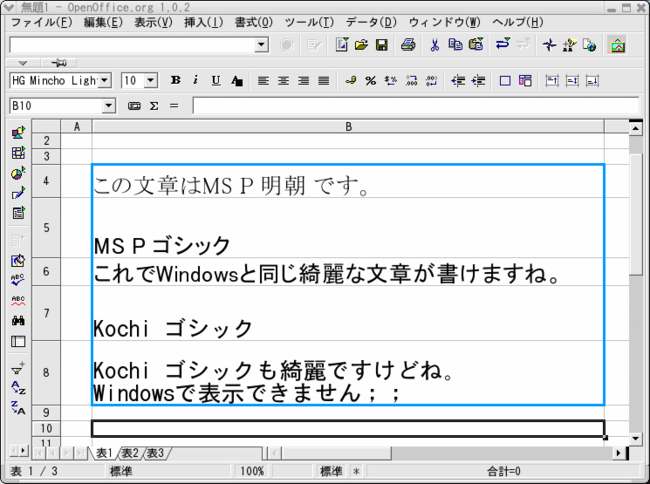Select row 10 header
The image size is (650, 484).
coord(46,428)
